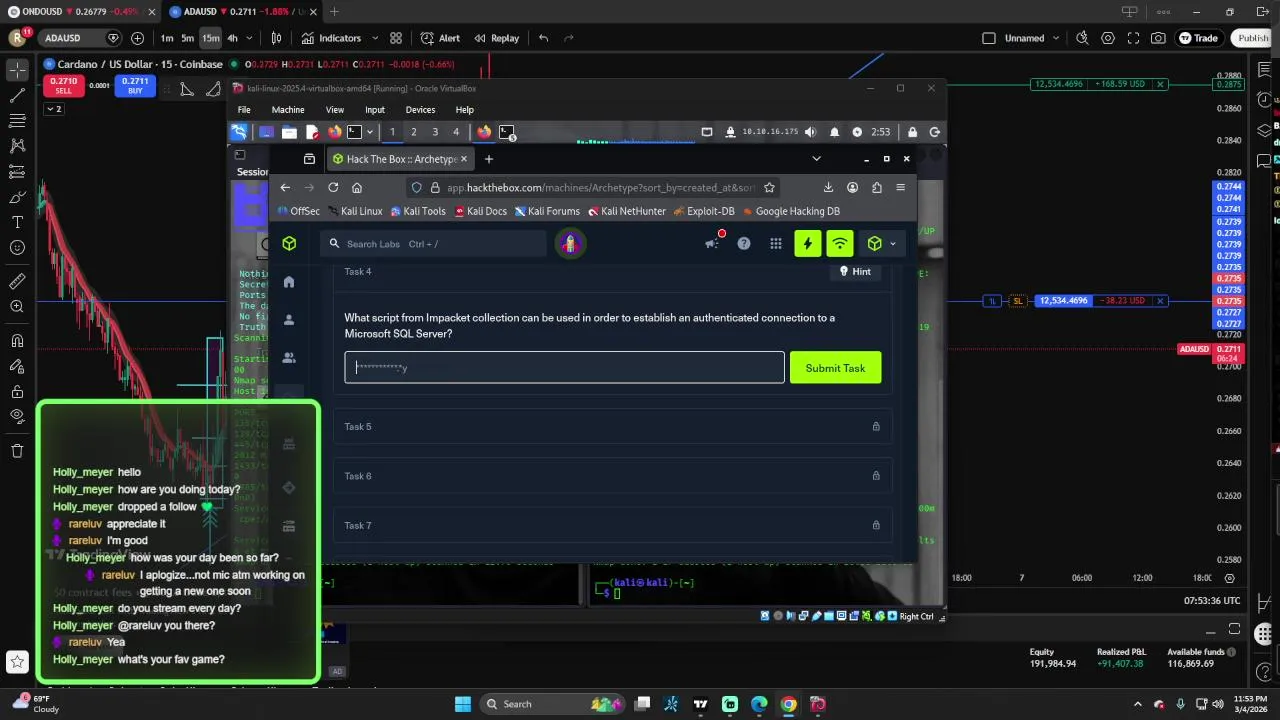Toggle the lock drawings padlock tool

[x=17, y=391]
